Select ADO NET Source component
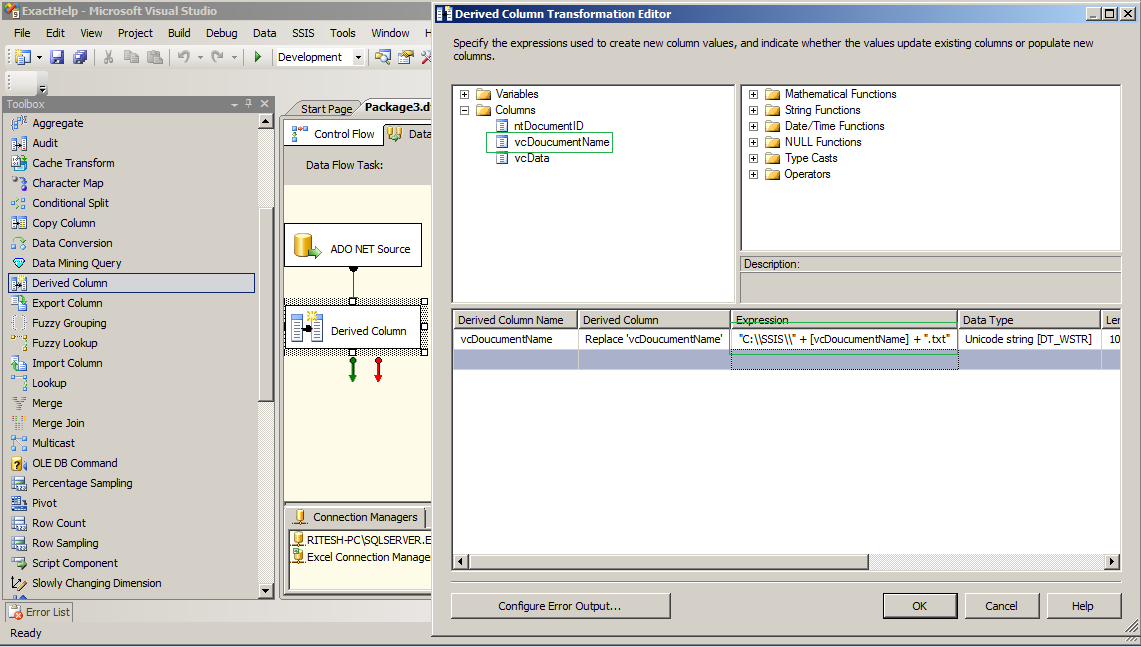The width and height of the screenshot is (1141, 647). coord(353,245)
